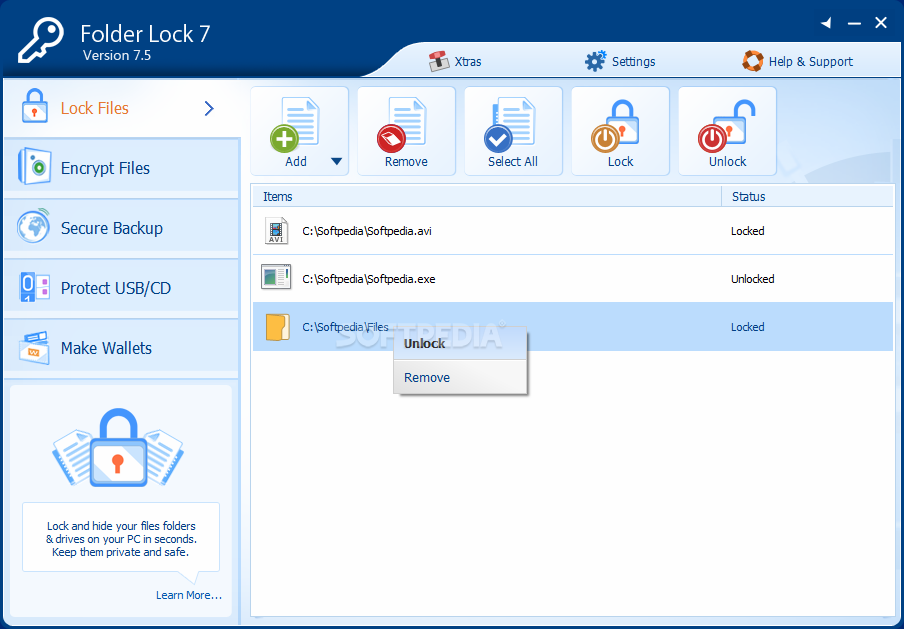The width and height of the screenshot is (904, 629).
Task: Click the padlock illustration in the info panel
Action: pyautogui.click(x=118, y=447)
